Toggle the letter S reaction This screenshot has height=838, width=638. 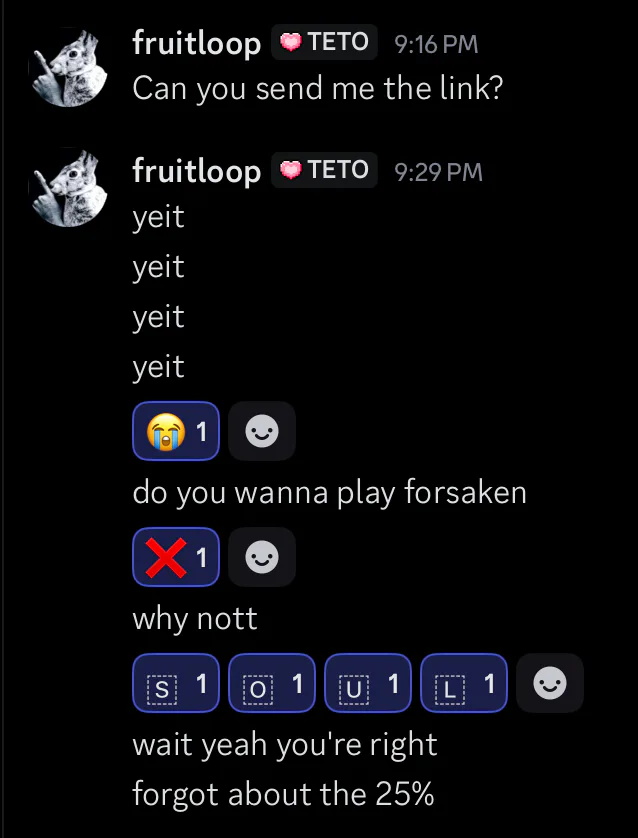coord(175,684)
